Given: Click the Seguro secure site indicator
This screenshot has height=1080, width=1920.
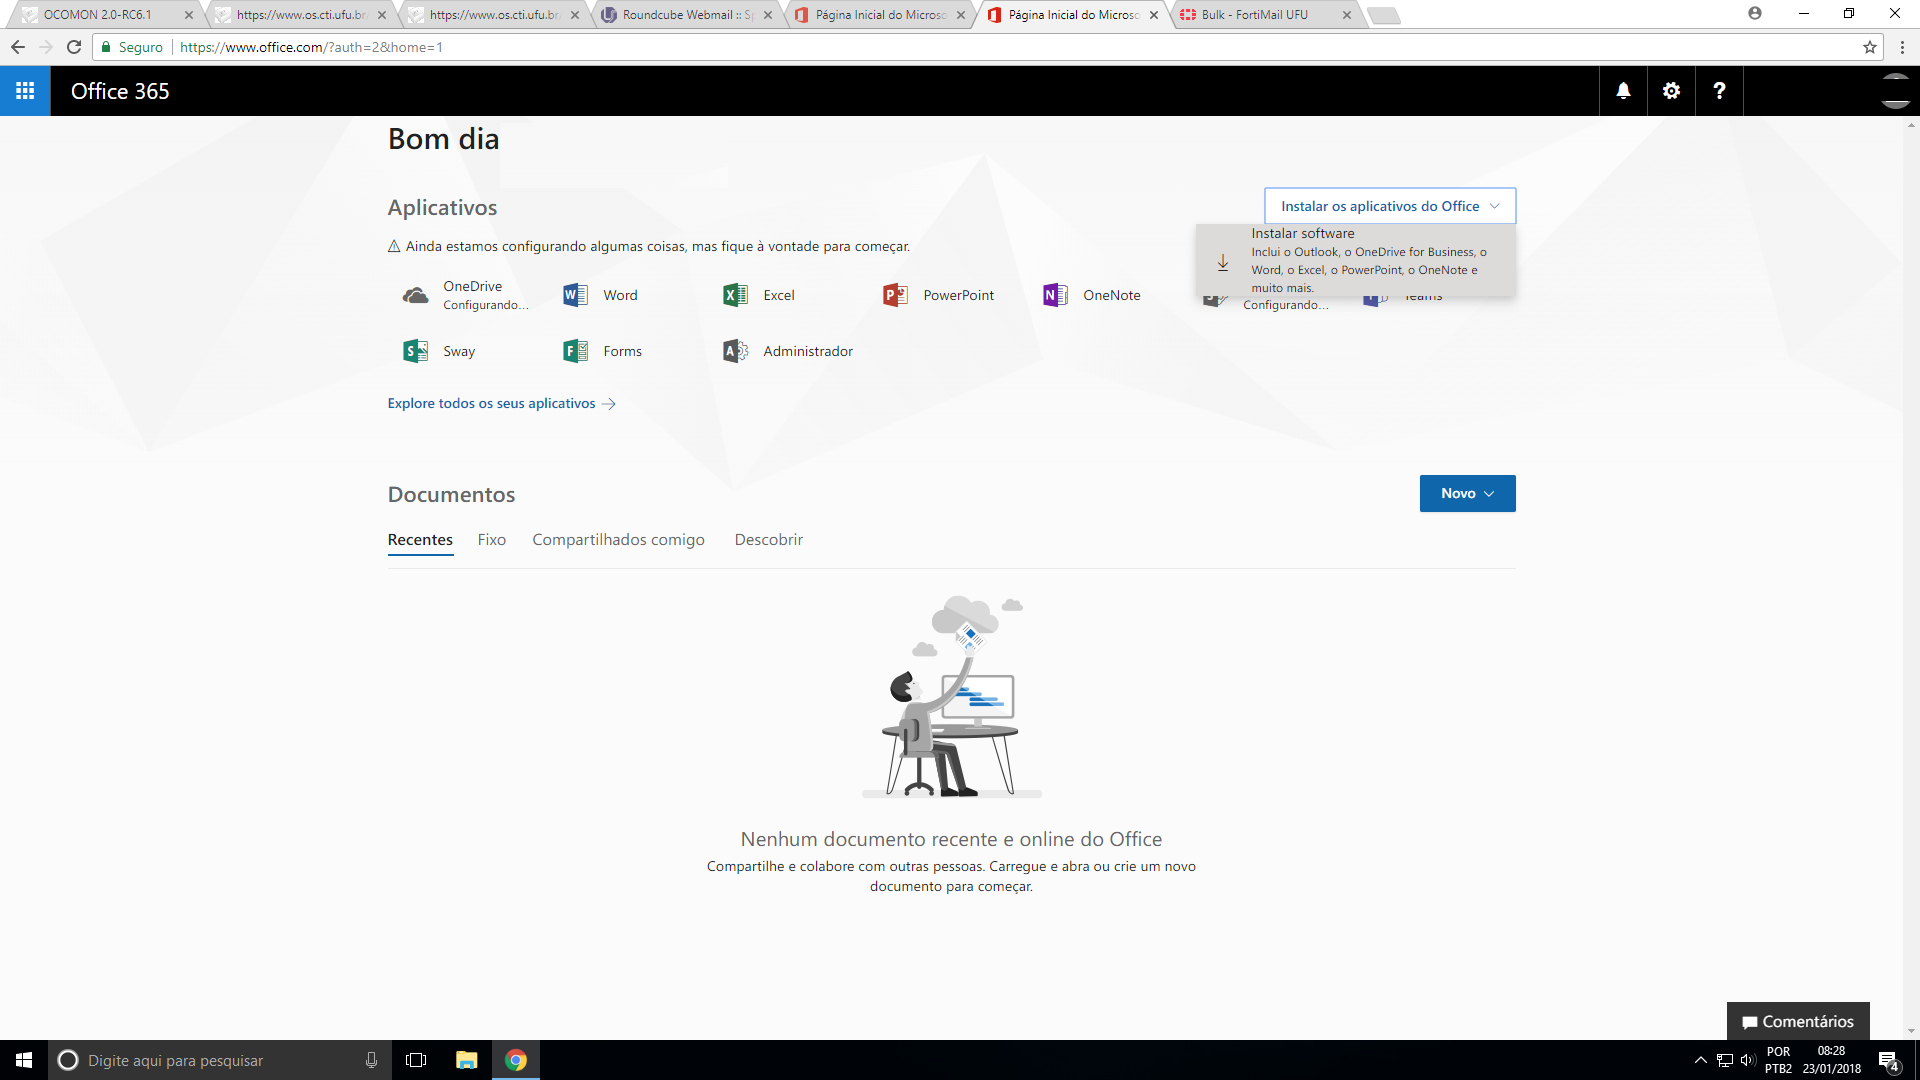Looking at the screenshot, I should [x=131, y=47].
